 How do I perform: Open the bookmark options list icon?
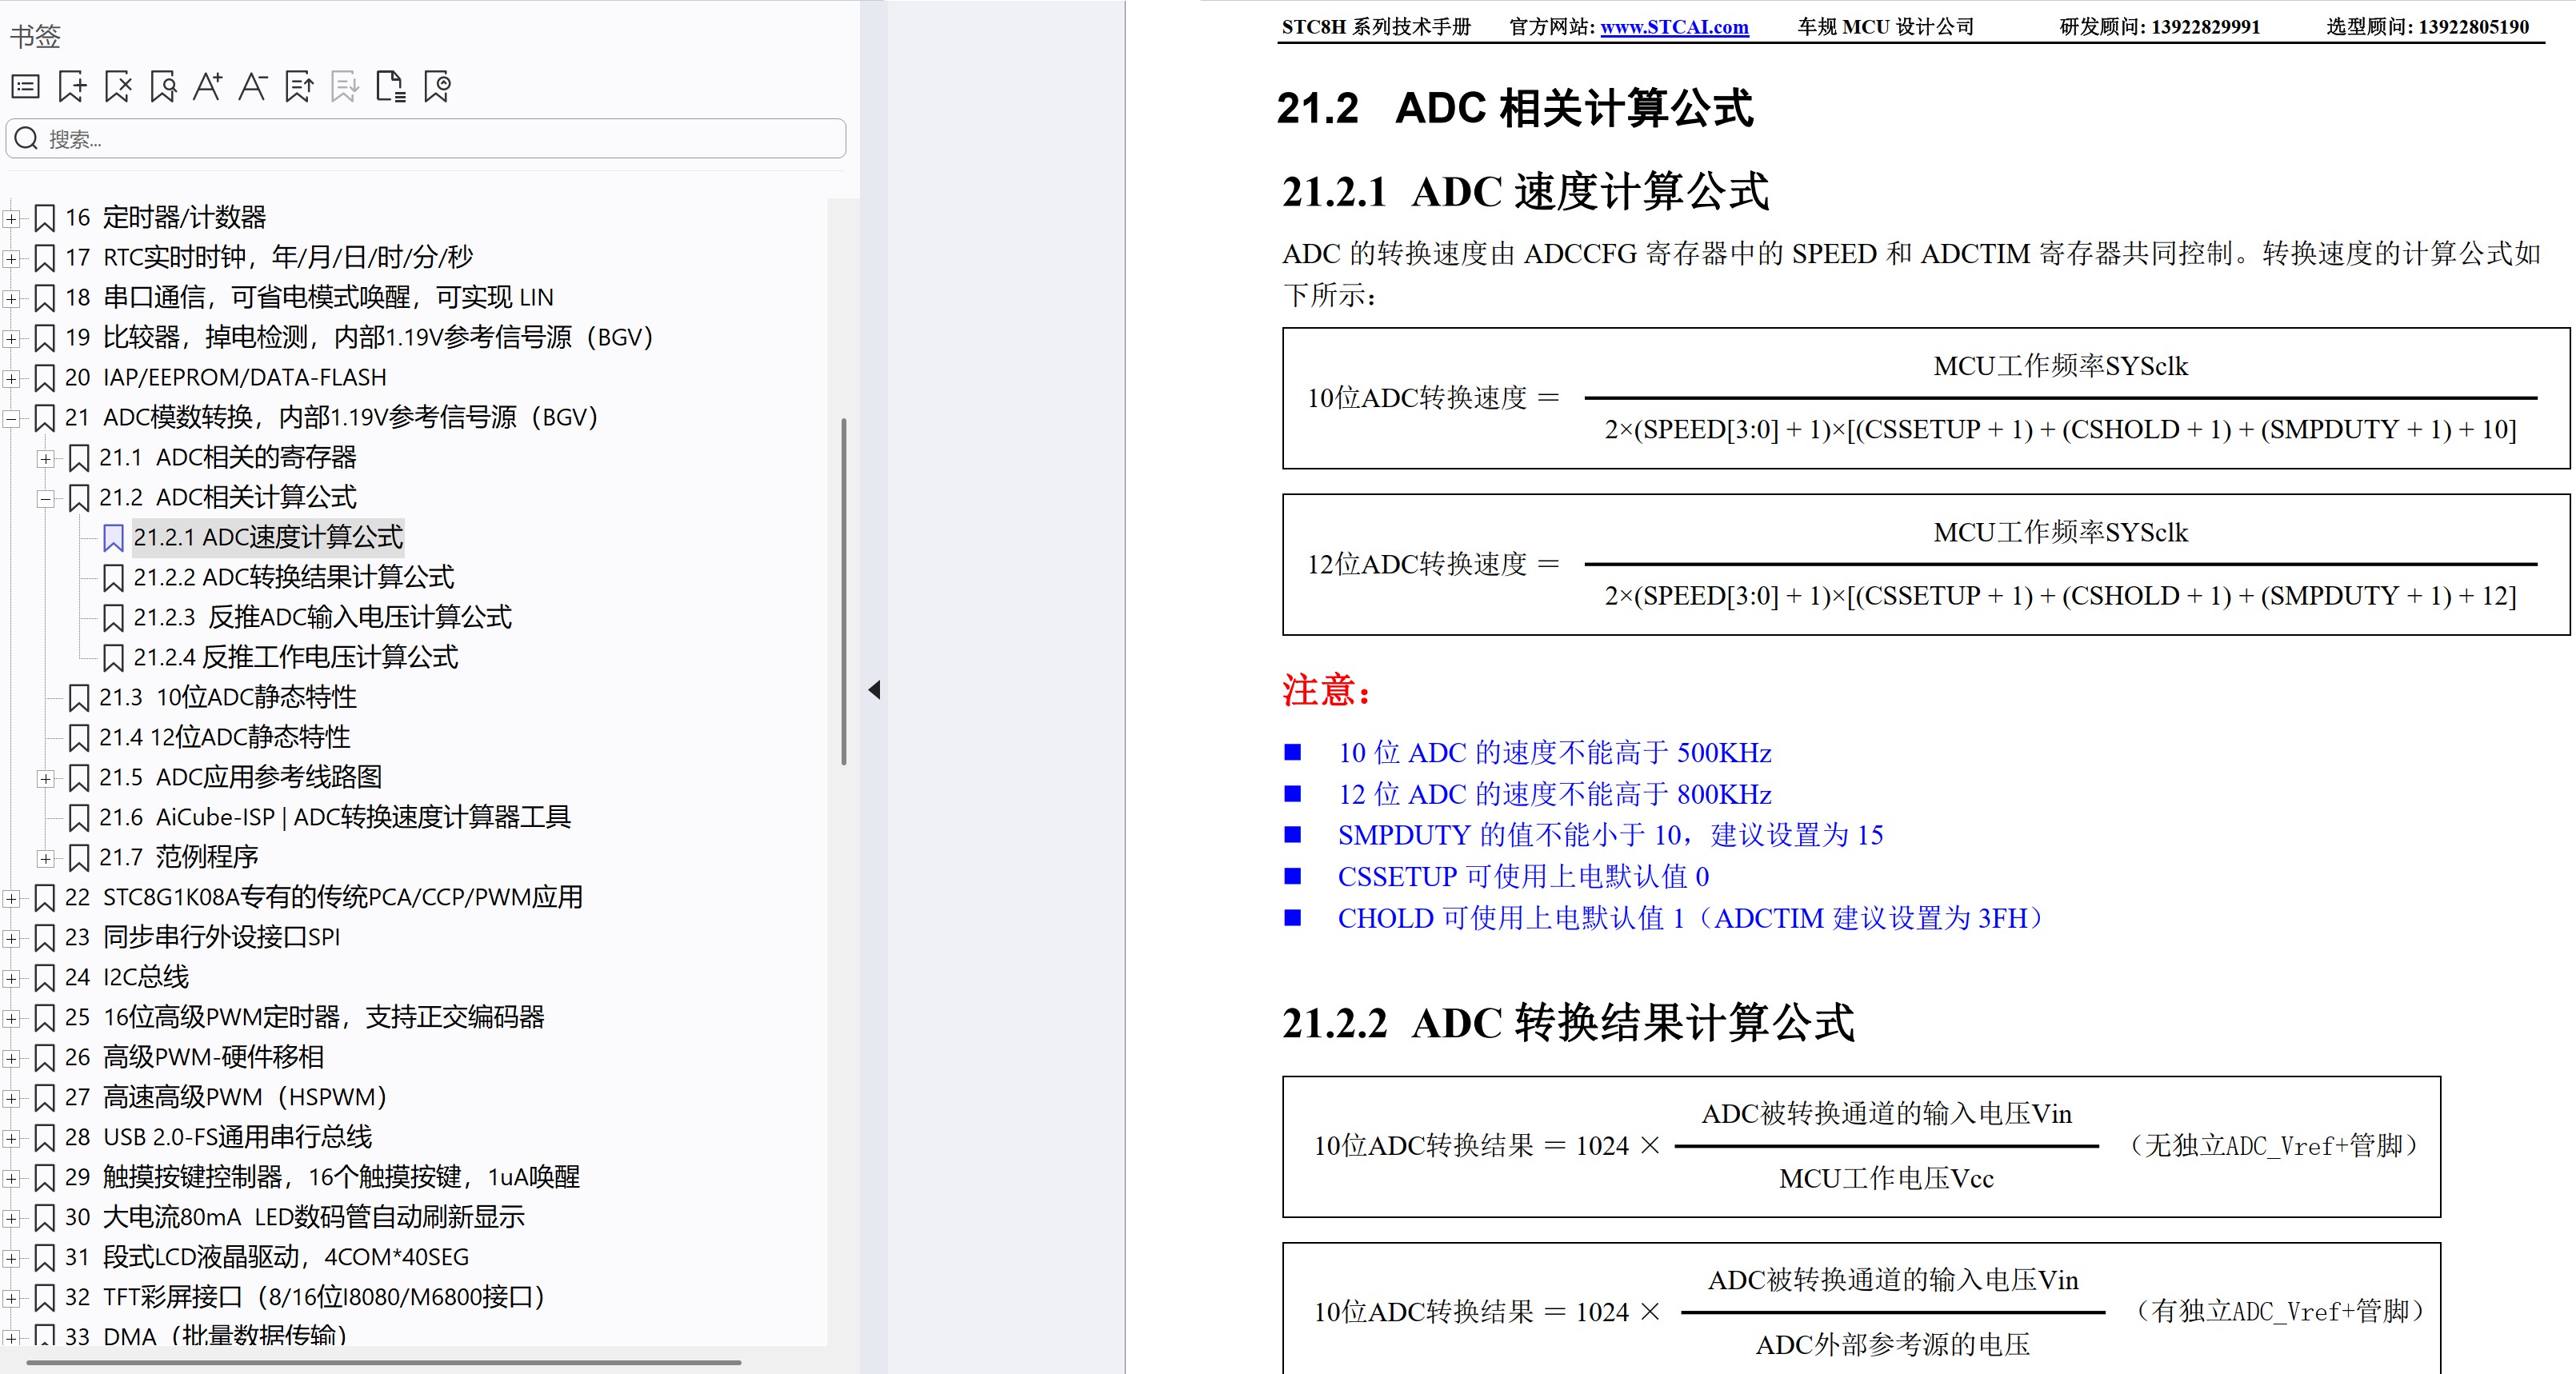pos(26,87)
